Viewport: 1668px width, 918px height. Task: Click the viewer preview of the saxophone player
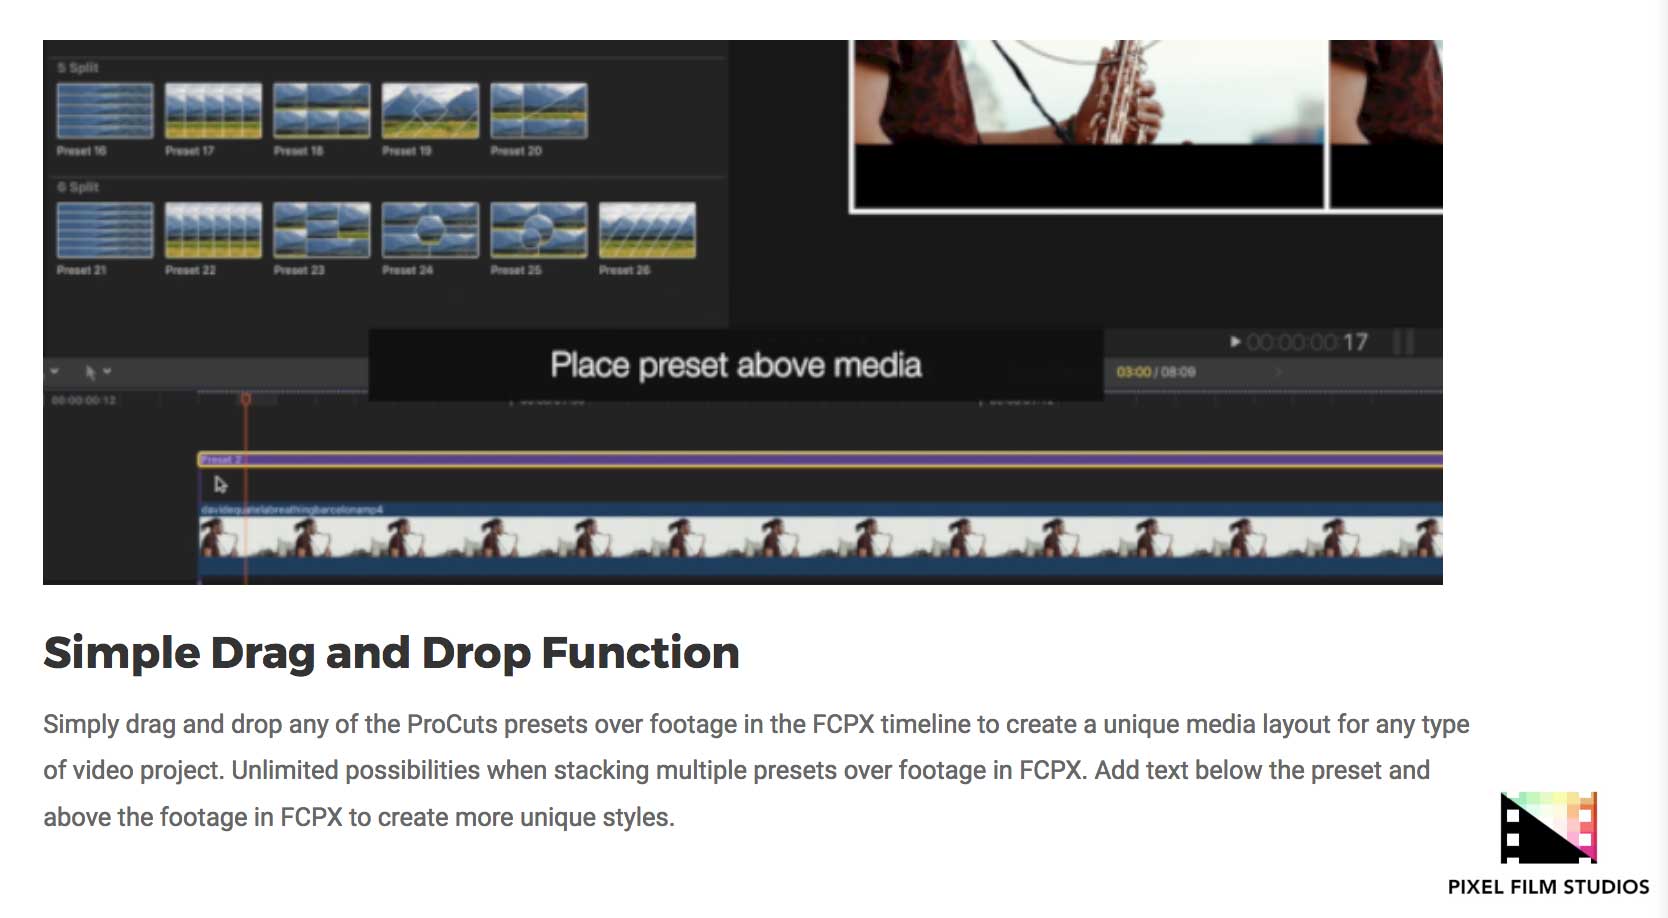(1088, 125)
